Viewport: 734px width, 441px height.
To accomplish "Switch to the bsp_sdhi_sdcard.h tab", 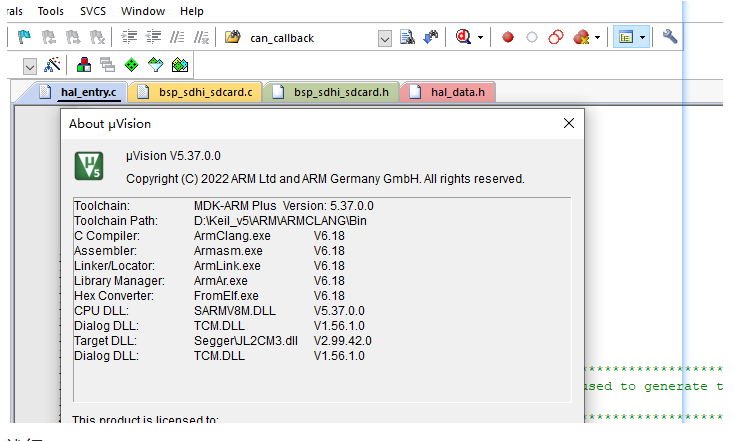I will point(331,92).
